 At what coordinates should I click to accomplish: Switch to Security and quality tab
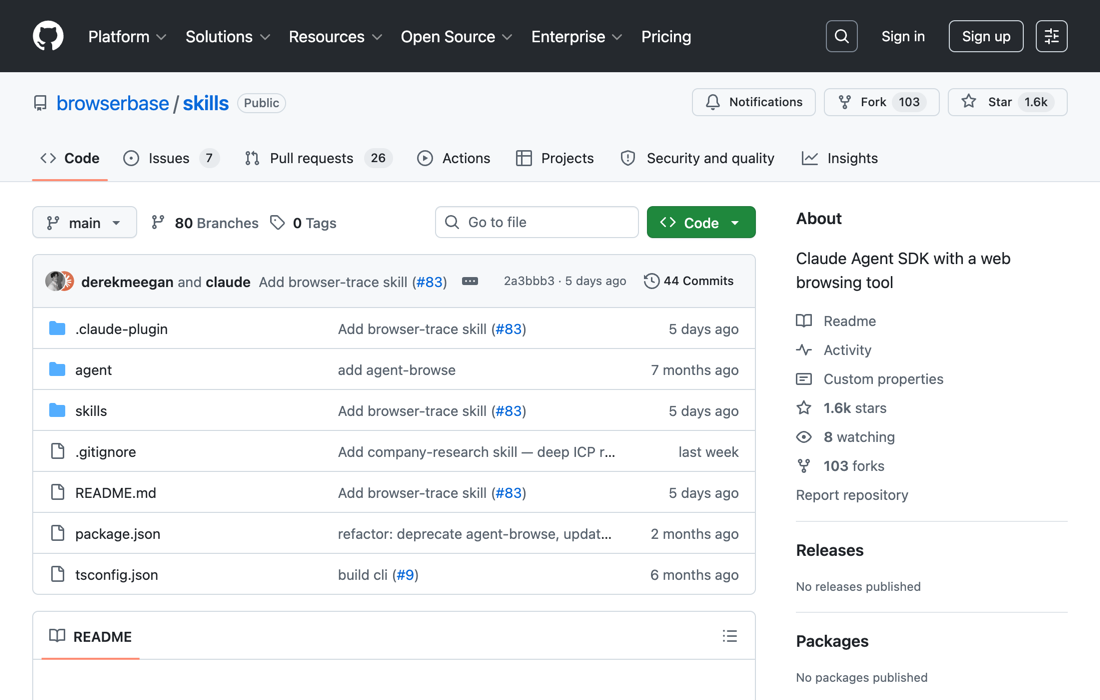pyautogui.click(x=698, y=159)
